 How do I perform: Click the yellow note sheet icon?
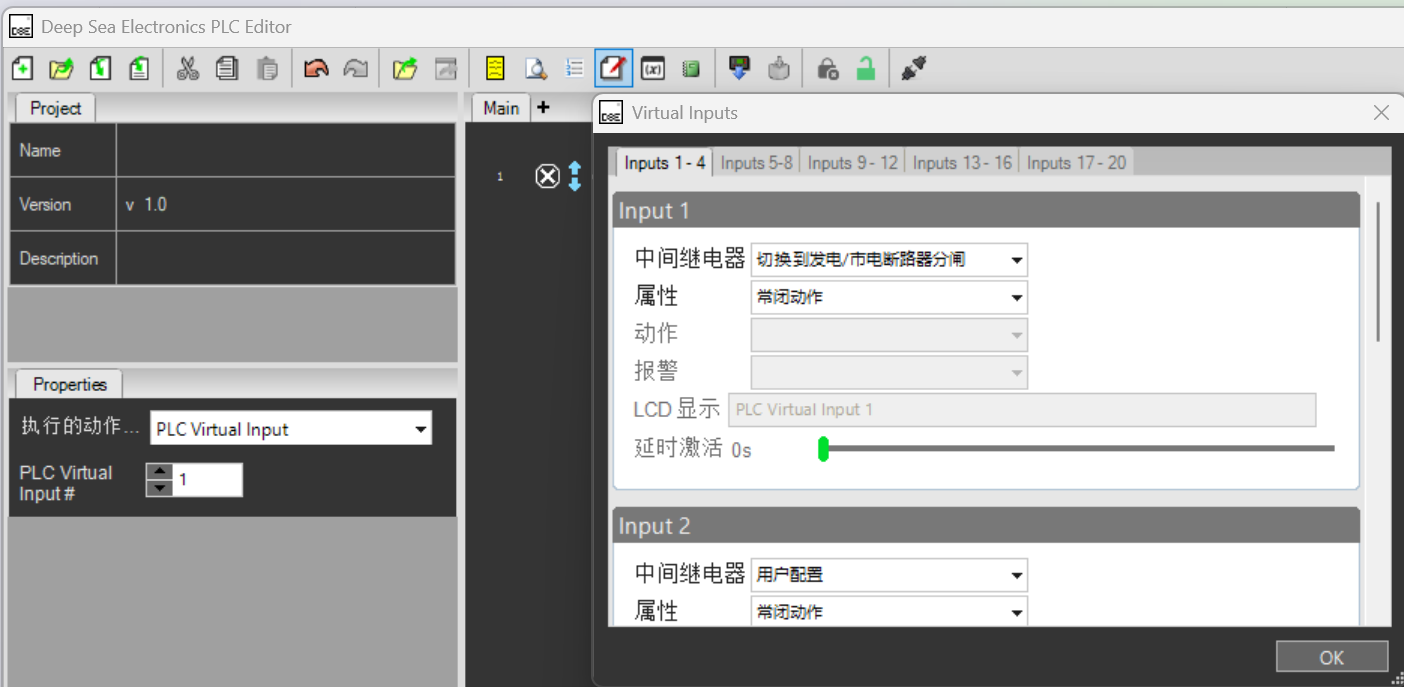point(495,69)
